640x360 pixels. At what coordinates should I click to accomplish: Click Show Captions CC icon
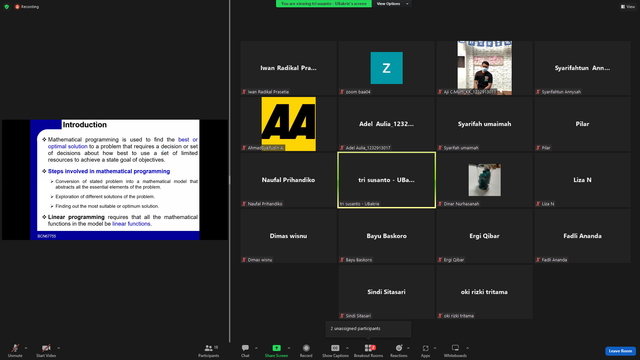[x=335, y=348]
